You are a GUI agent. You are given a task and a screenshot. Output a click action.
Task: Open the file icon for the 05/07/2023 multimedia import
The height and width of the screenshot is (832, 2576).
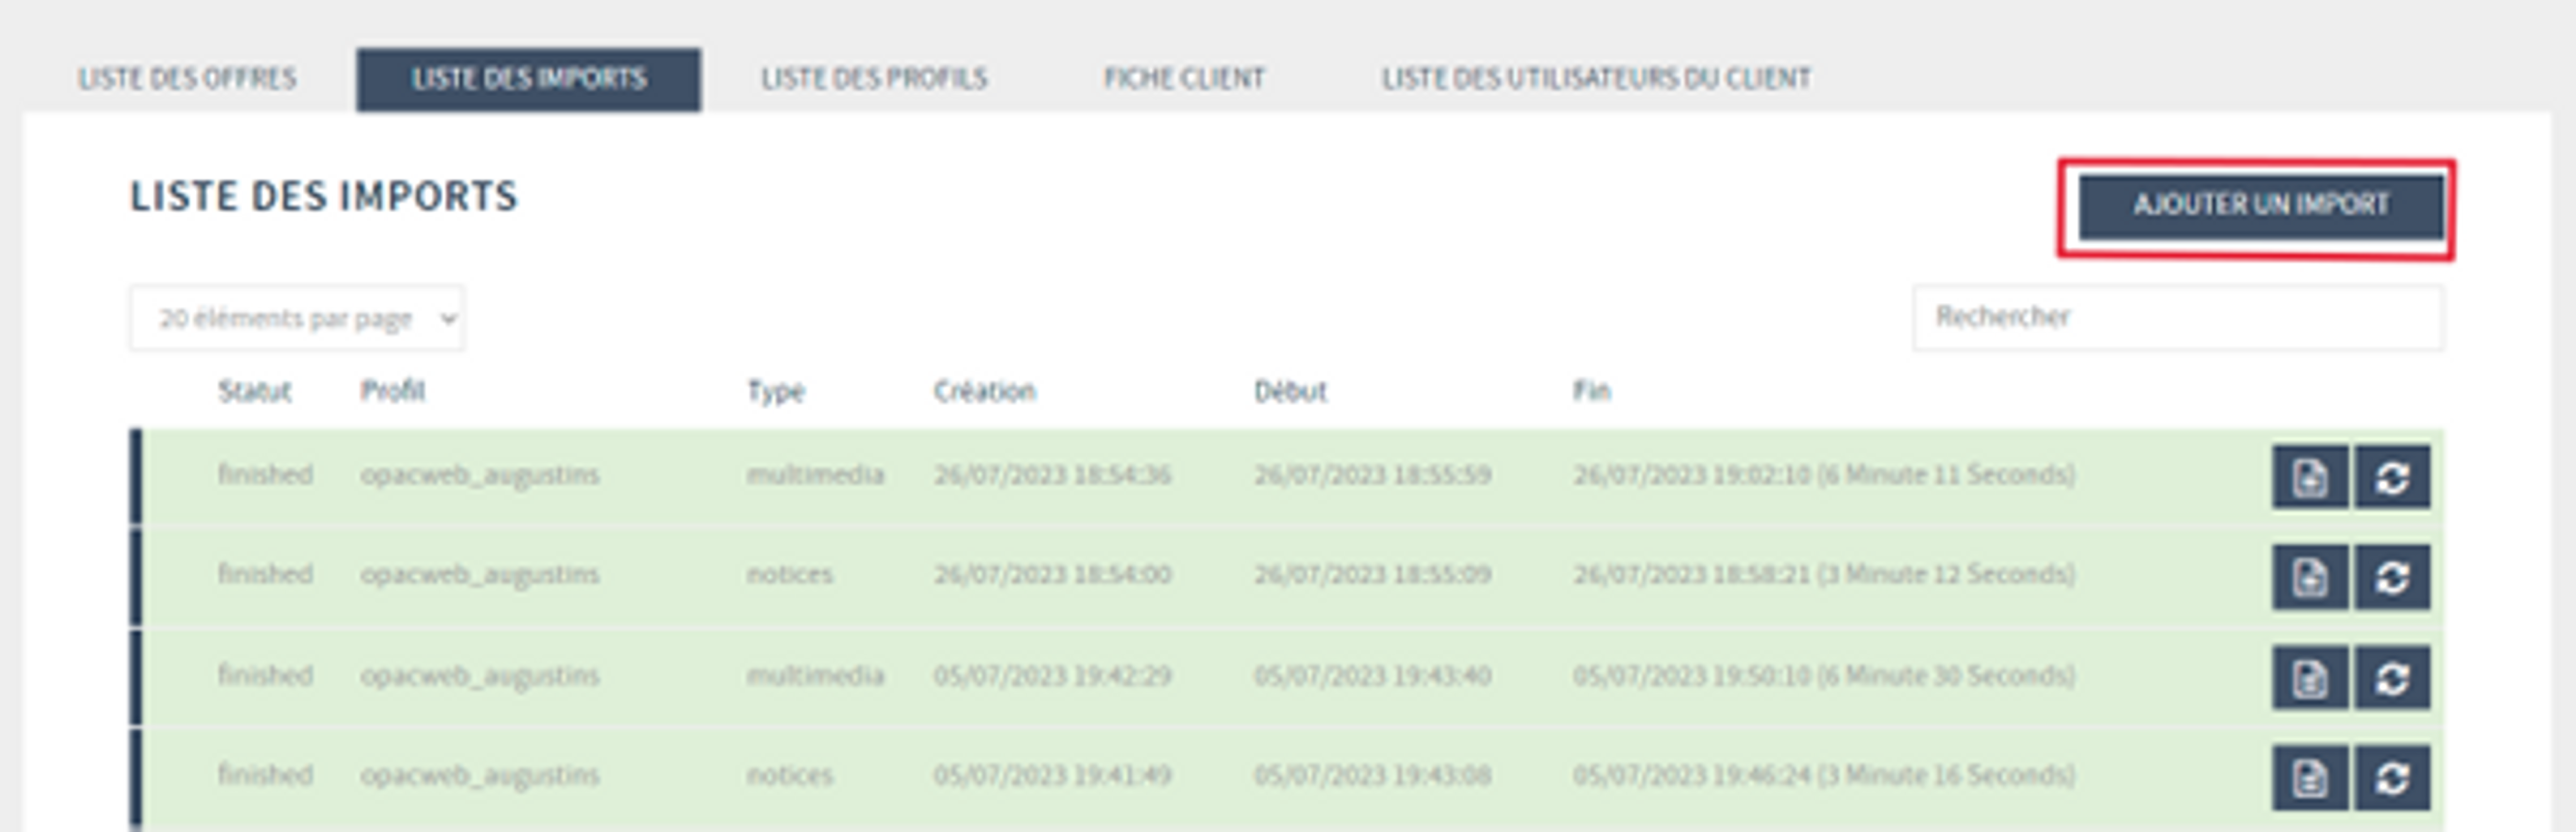(x=2309, y=678)
